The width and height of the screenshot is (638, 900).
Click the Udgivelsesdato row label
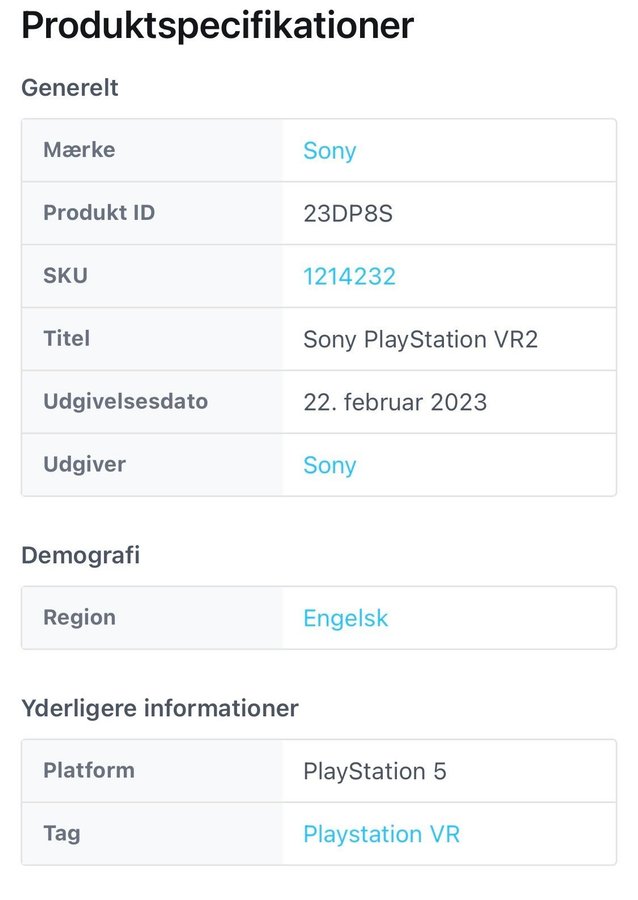pos(125,402)
